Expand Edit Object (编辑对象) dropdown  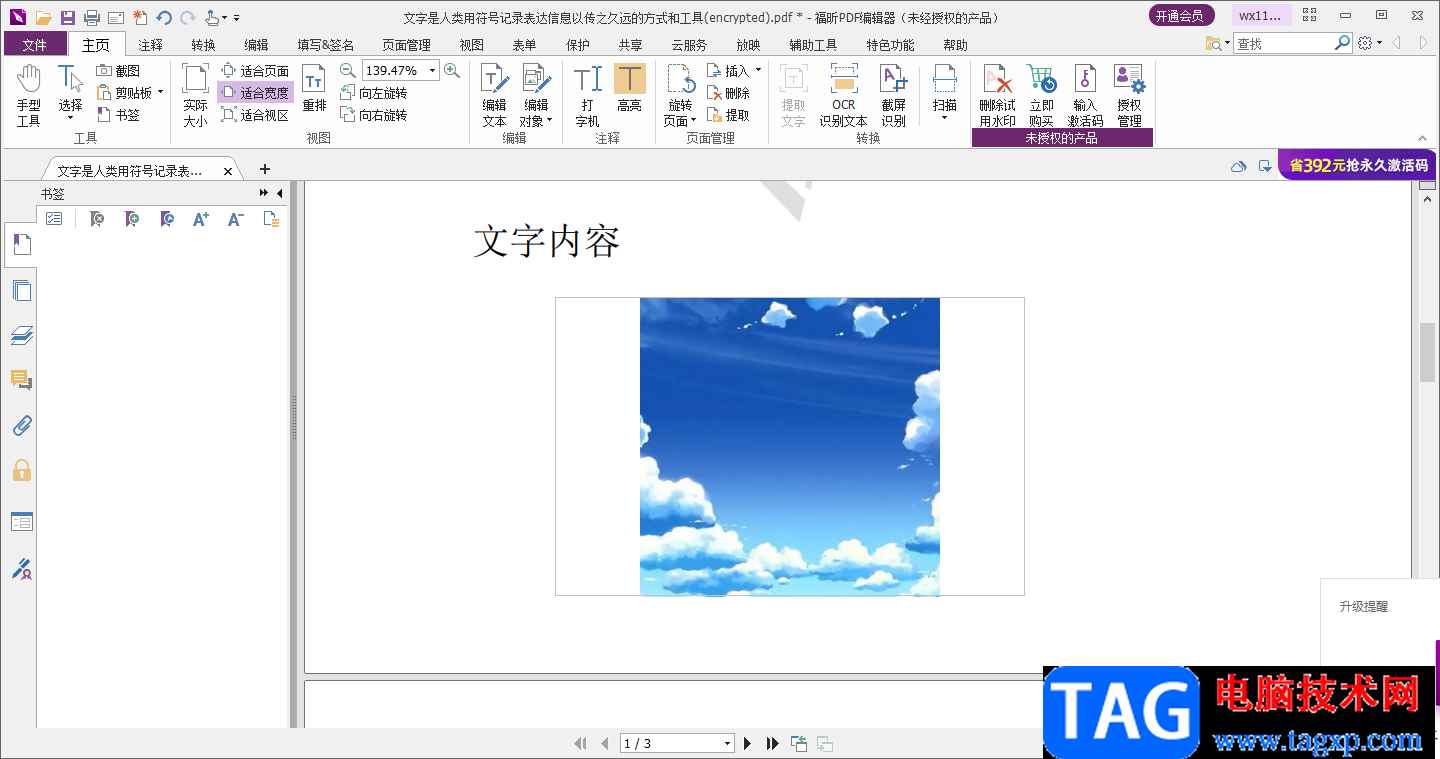click(x=549, y=121)
